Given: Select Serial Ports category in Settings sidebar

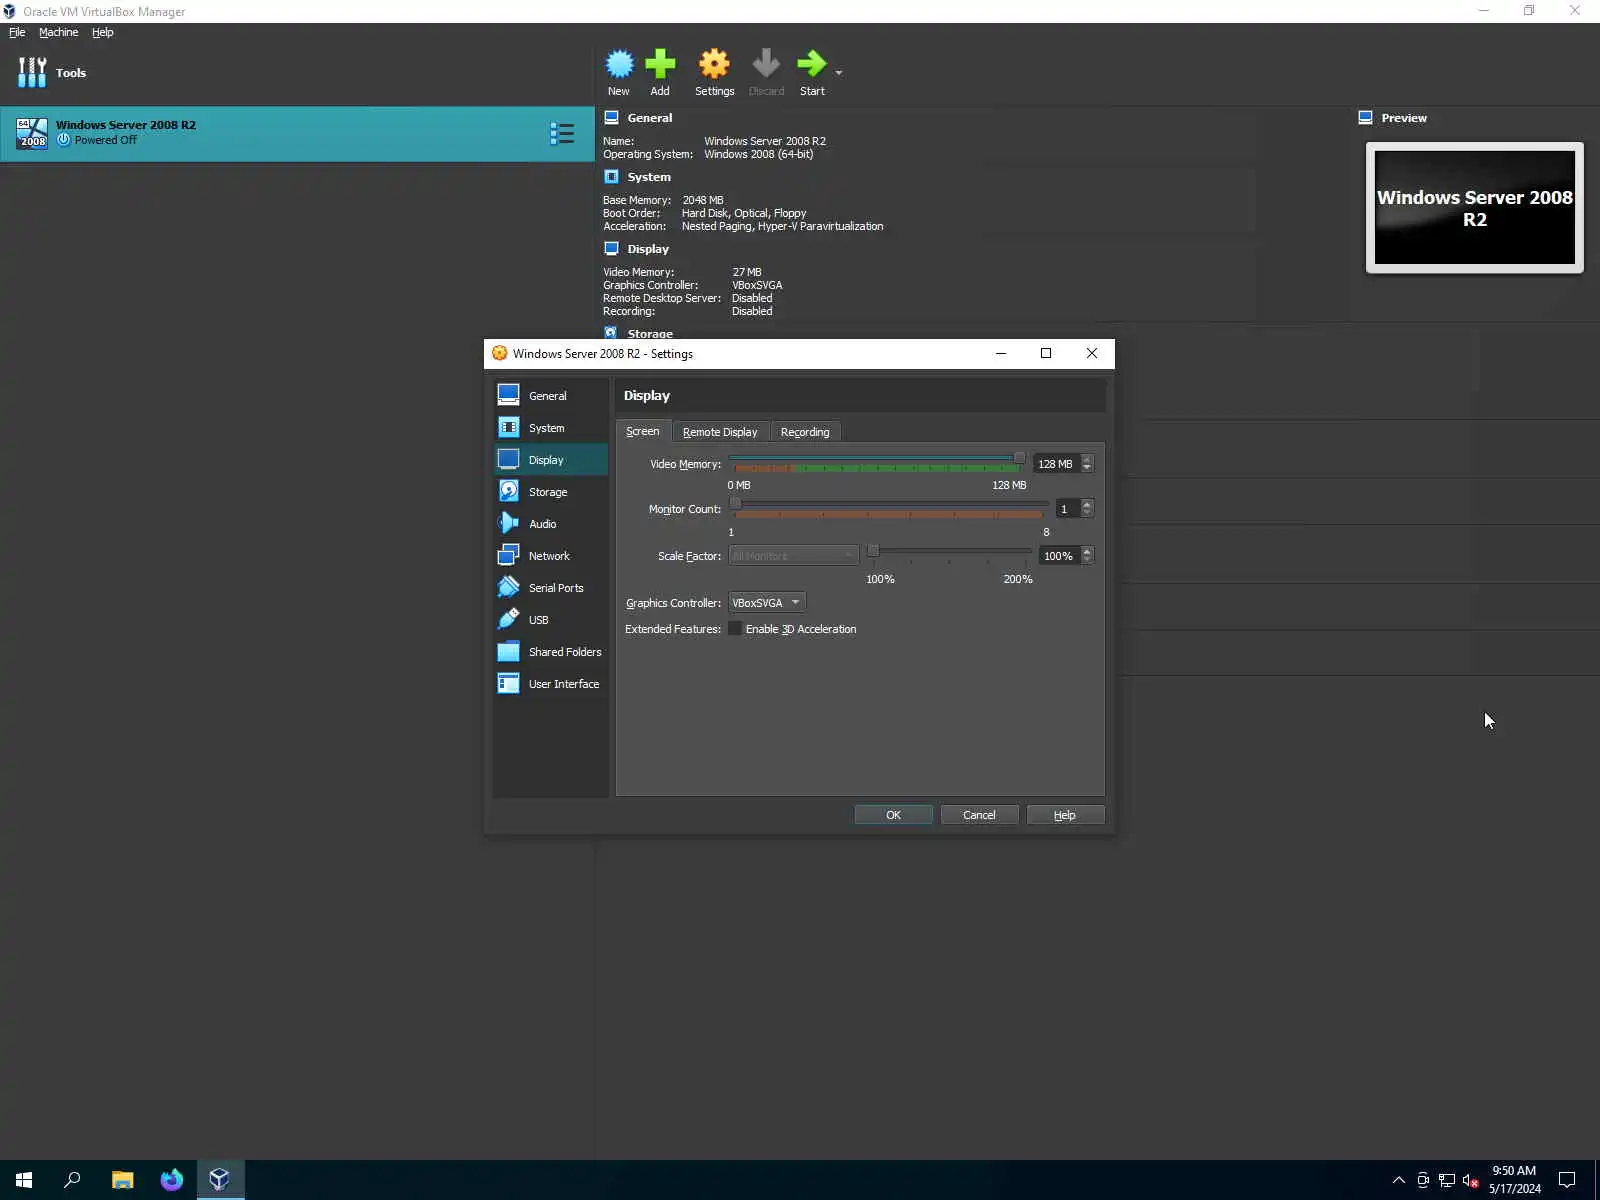Looking at the screenshot, I should pyautogui.click(x=551, y=588).
